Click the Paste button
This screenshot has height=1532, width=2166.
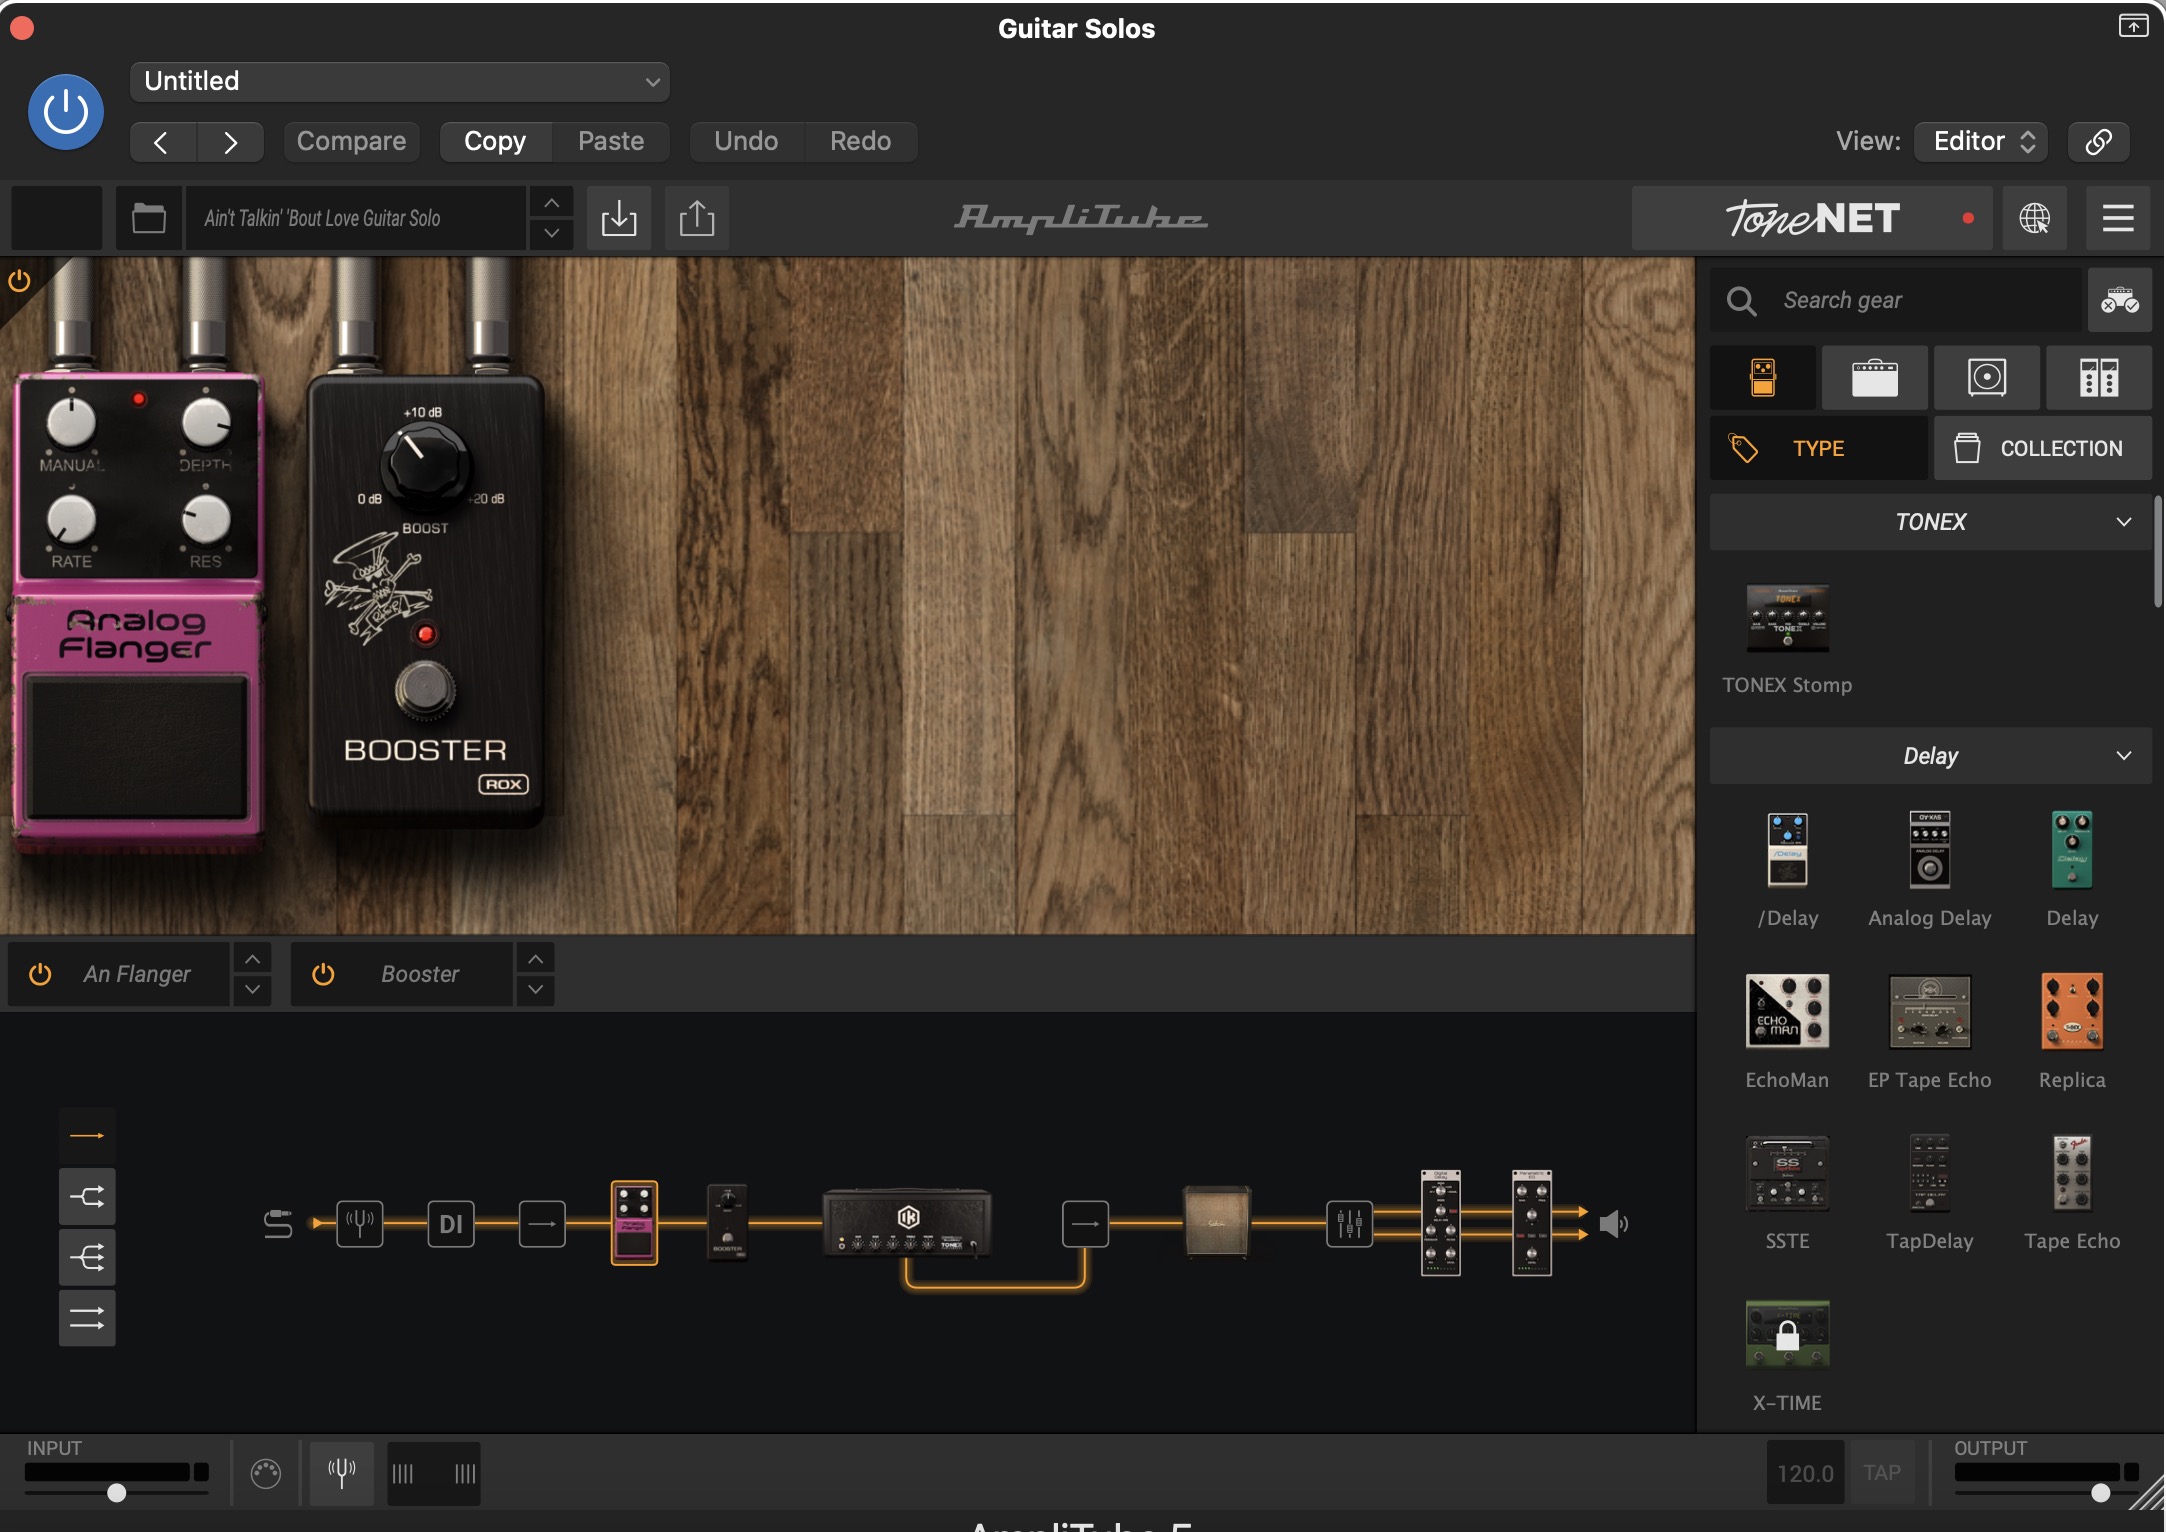point(611,141)
